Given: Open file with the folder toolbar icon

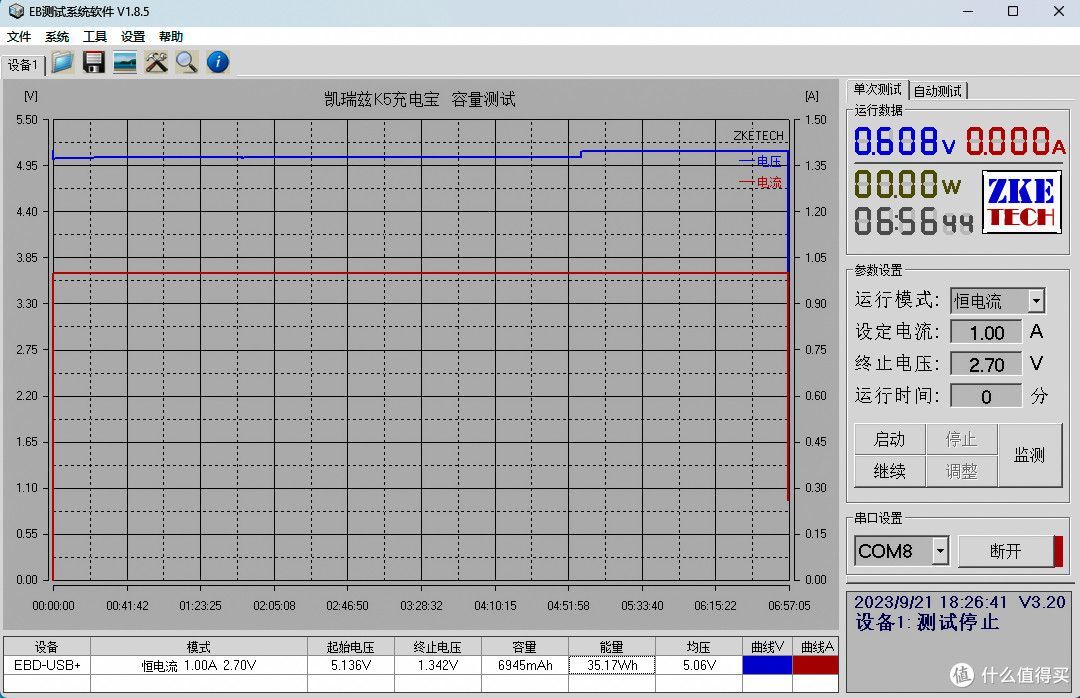Looking at the screenshot, I should (62, 63).
